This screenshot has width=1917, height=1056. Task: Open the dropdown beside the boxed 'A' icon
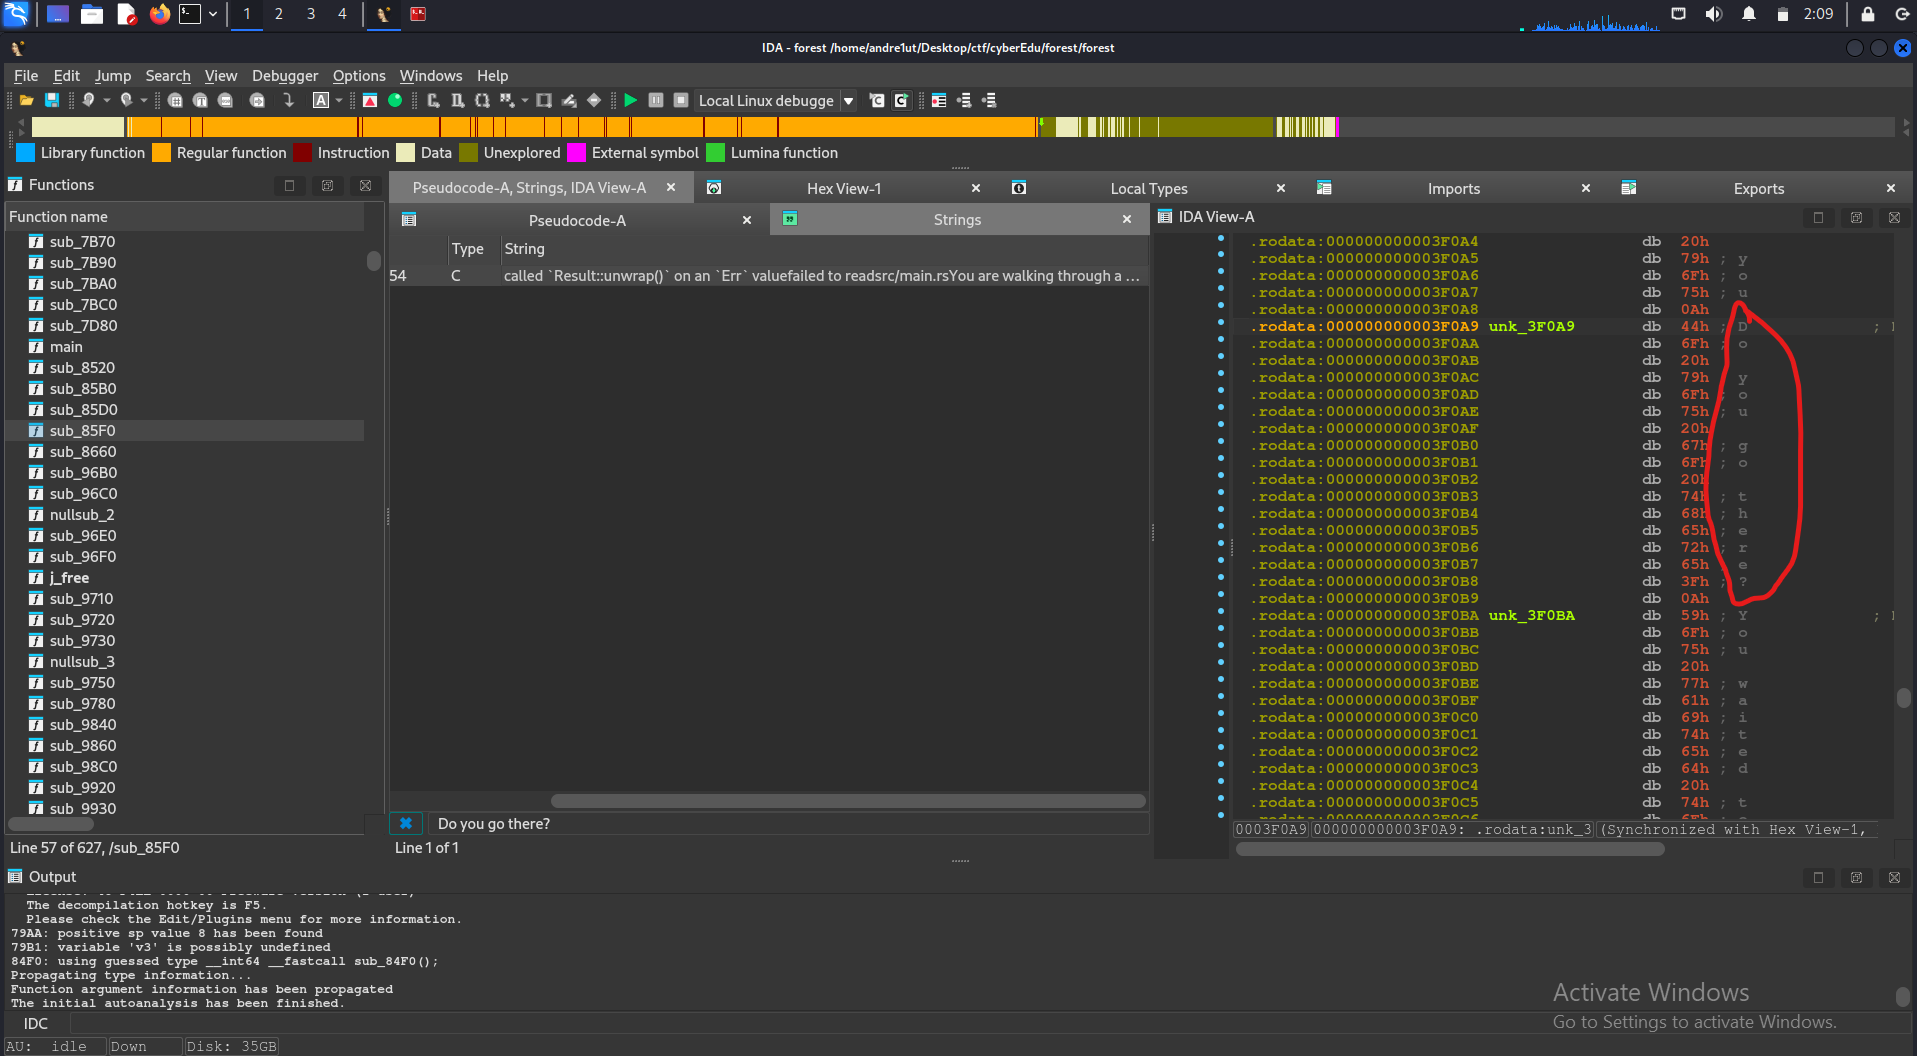coord(339,100)
